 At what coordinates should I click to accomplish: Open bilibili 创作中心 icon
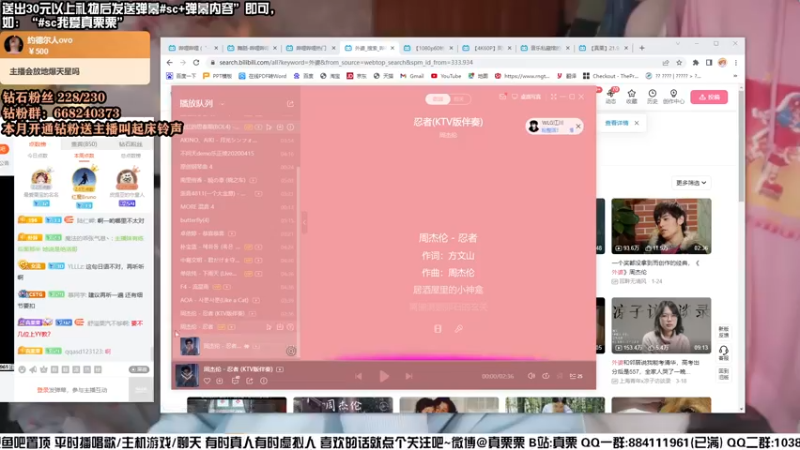pos(673,96)
